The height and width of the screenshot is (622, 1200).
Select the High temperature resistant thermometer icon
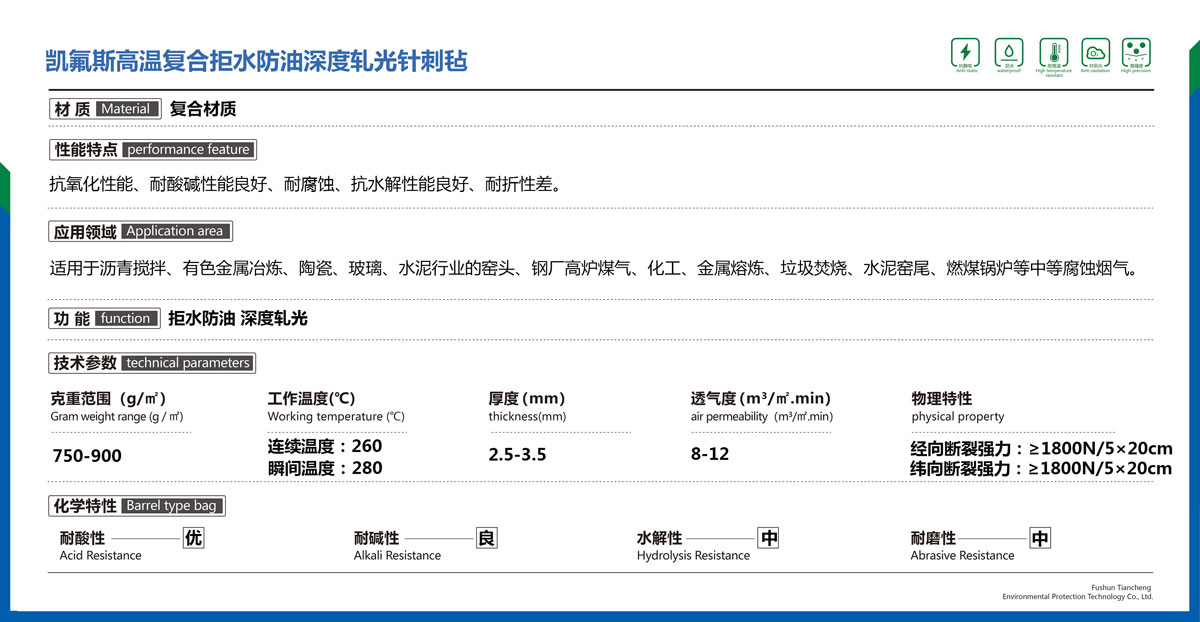pos(1053,52)
